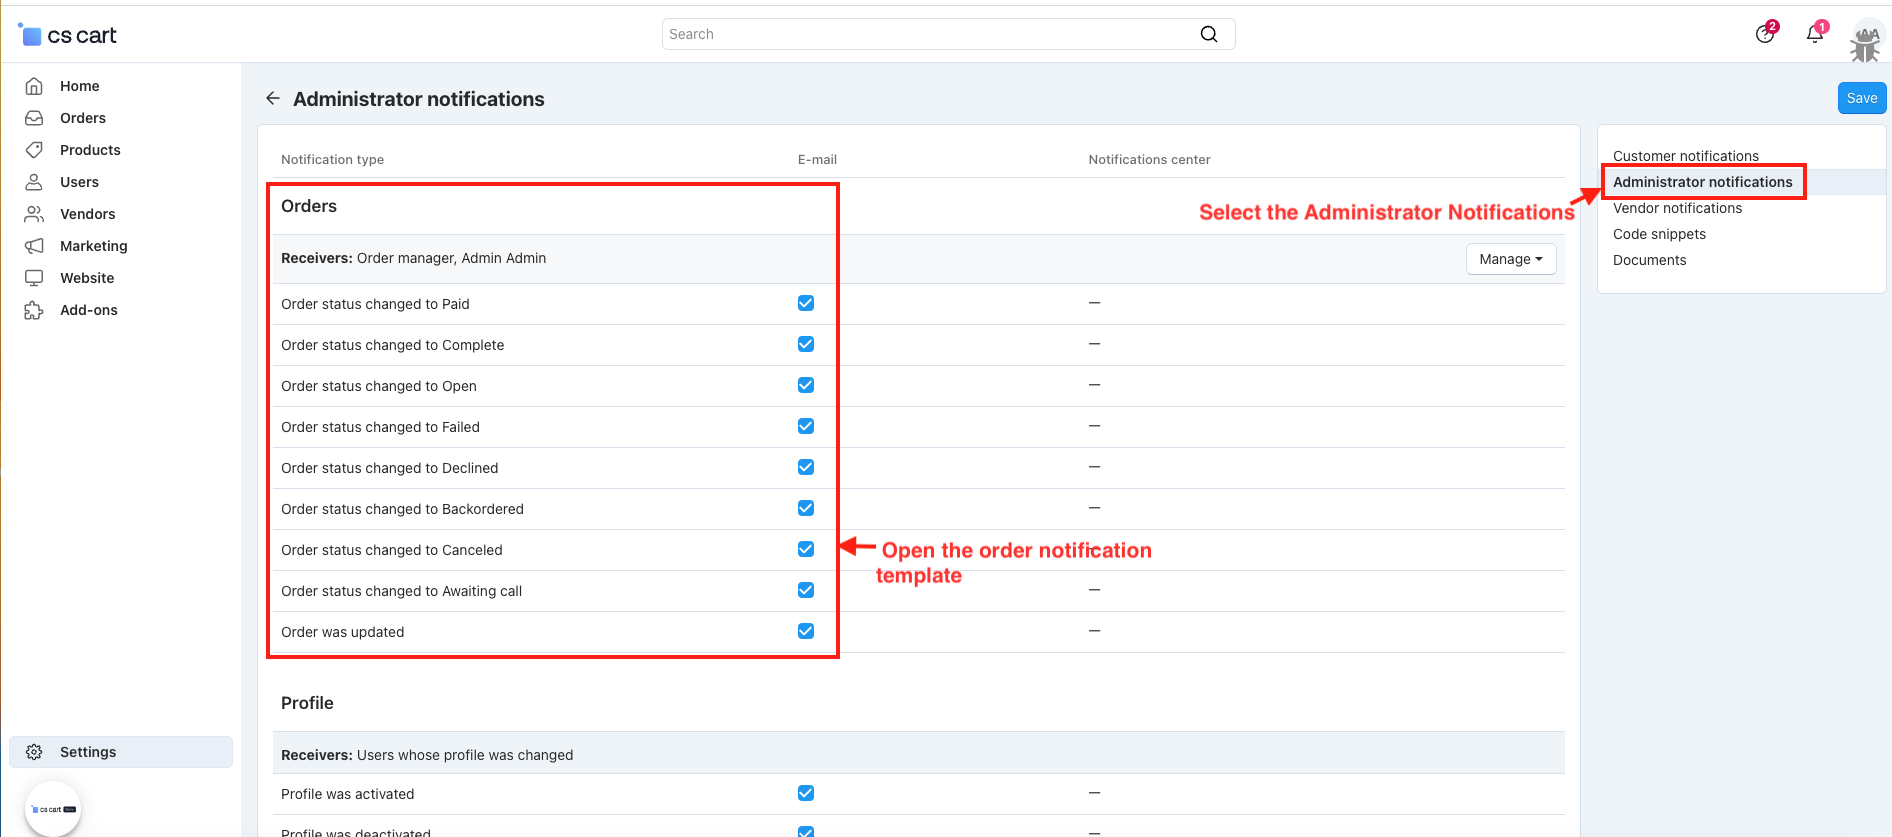Click the Marketing megaphone icon
The height and width of the screenshot is (837, 1892).
[x=34, y=246]
